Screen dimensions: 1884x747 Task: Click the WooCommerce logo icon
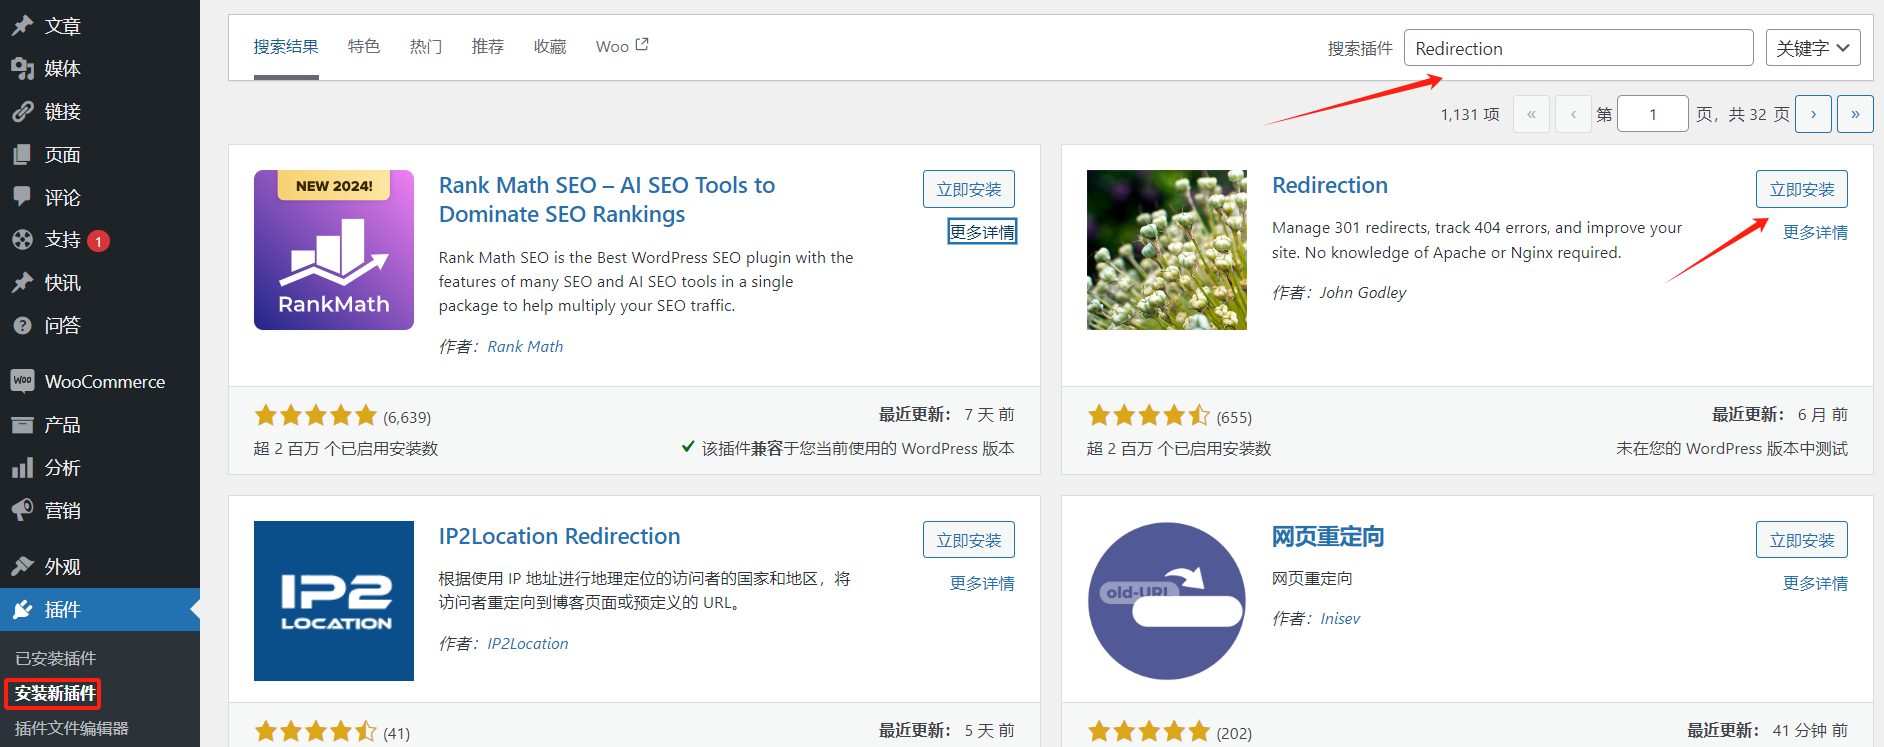click(x=22, y=381)
